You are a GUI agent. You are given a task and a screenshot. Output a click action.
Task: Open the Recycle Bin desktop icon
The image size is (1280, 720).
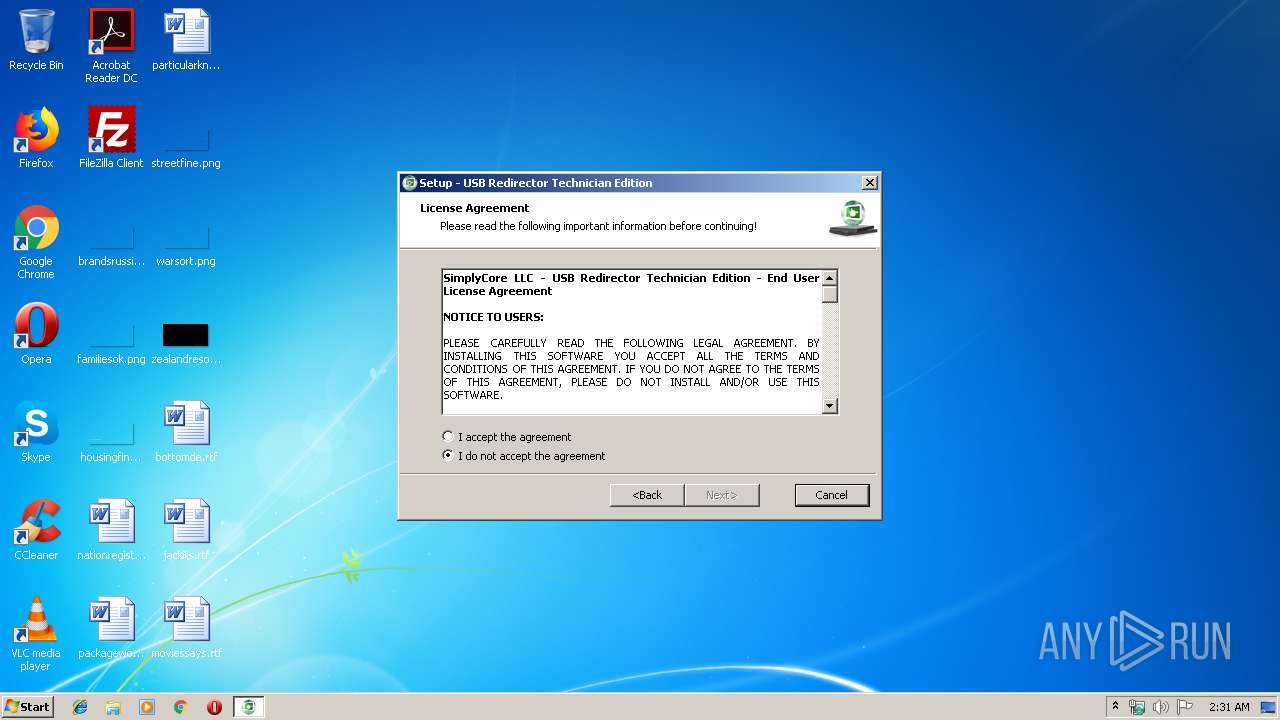pyautogui.click(x=36, y=40)
